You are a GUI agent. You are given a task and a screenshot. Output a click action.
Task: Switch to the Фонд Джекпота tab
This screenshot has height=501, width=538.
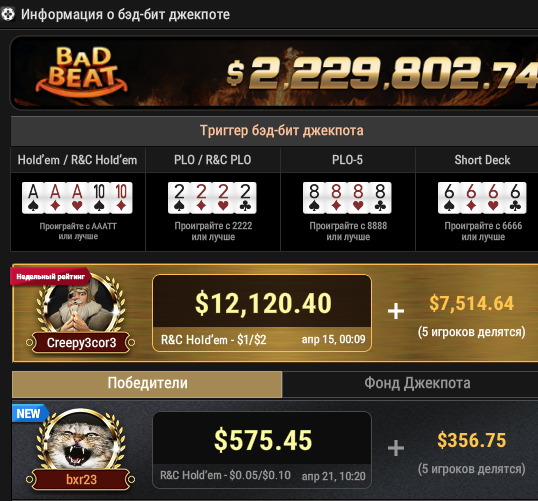point(417,384)
